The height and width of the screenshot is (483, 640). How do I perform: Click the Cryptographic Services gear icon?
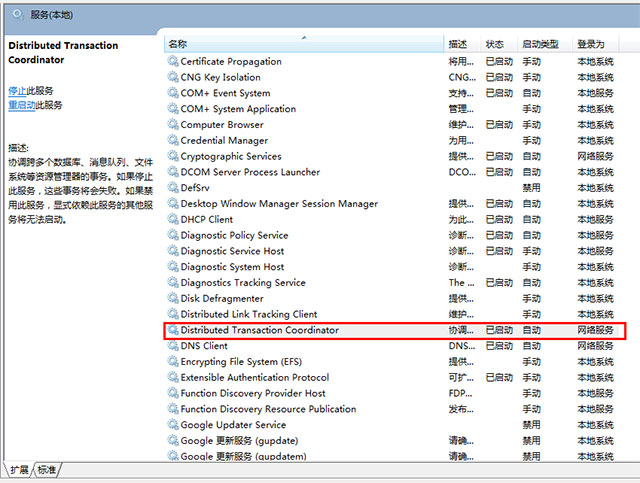pos(173,157)
